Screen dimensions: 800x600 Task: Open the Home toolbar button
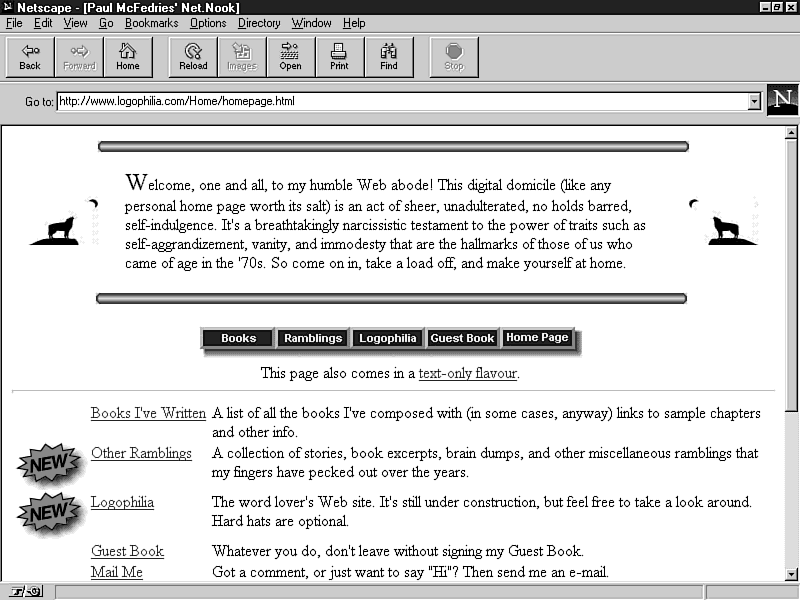pos(128,57)
